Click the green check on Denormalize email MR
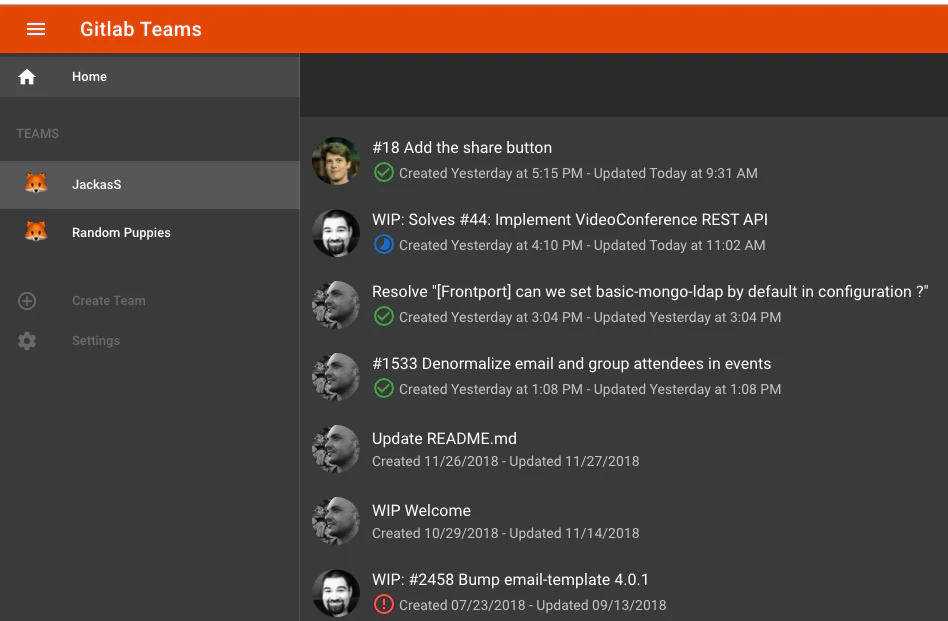The width and height of the screenshot is (948, 621). (383, 388)
